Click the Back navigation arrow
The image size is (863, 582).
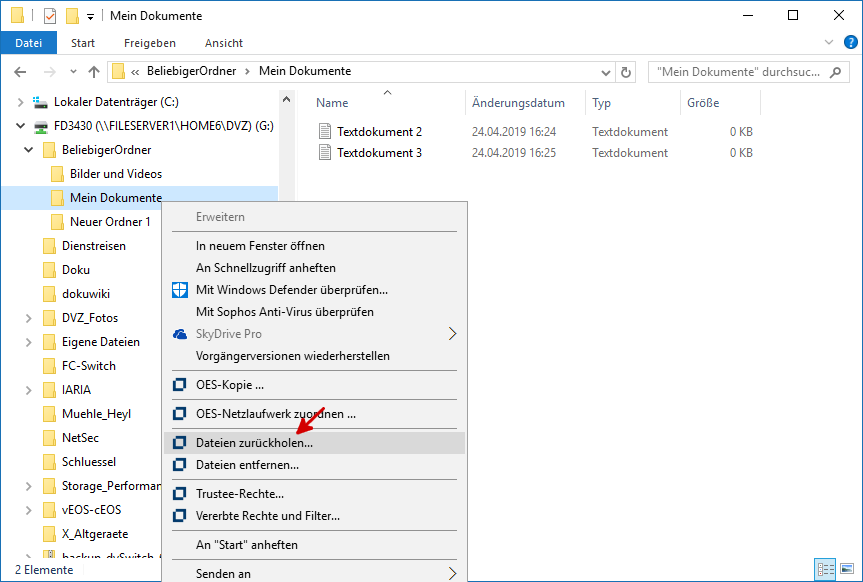pyautogui.click(x=21, y=72)
